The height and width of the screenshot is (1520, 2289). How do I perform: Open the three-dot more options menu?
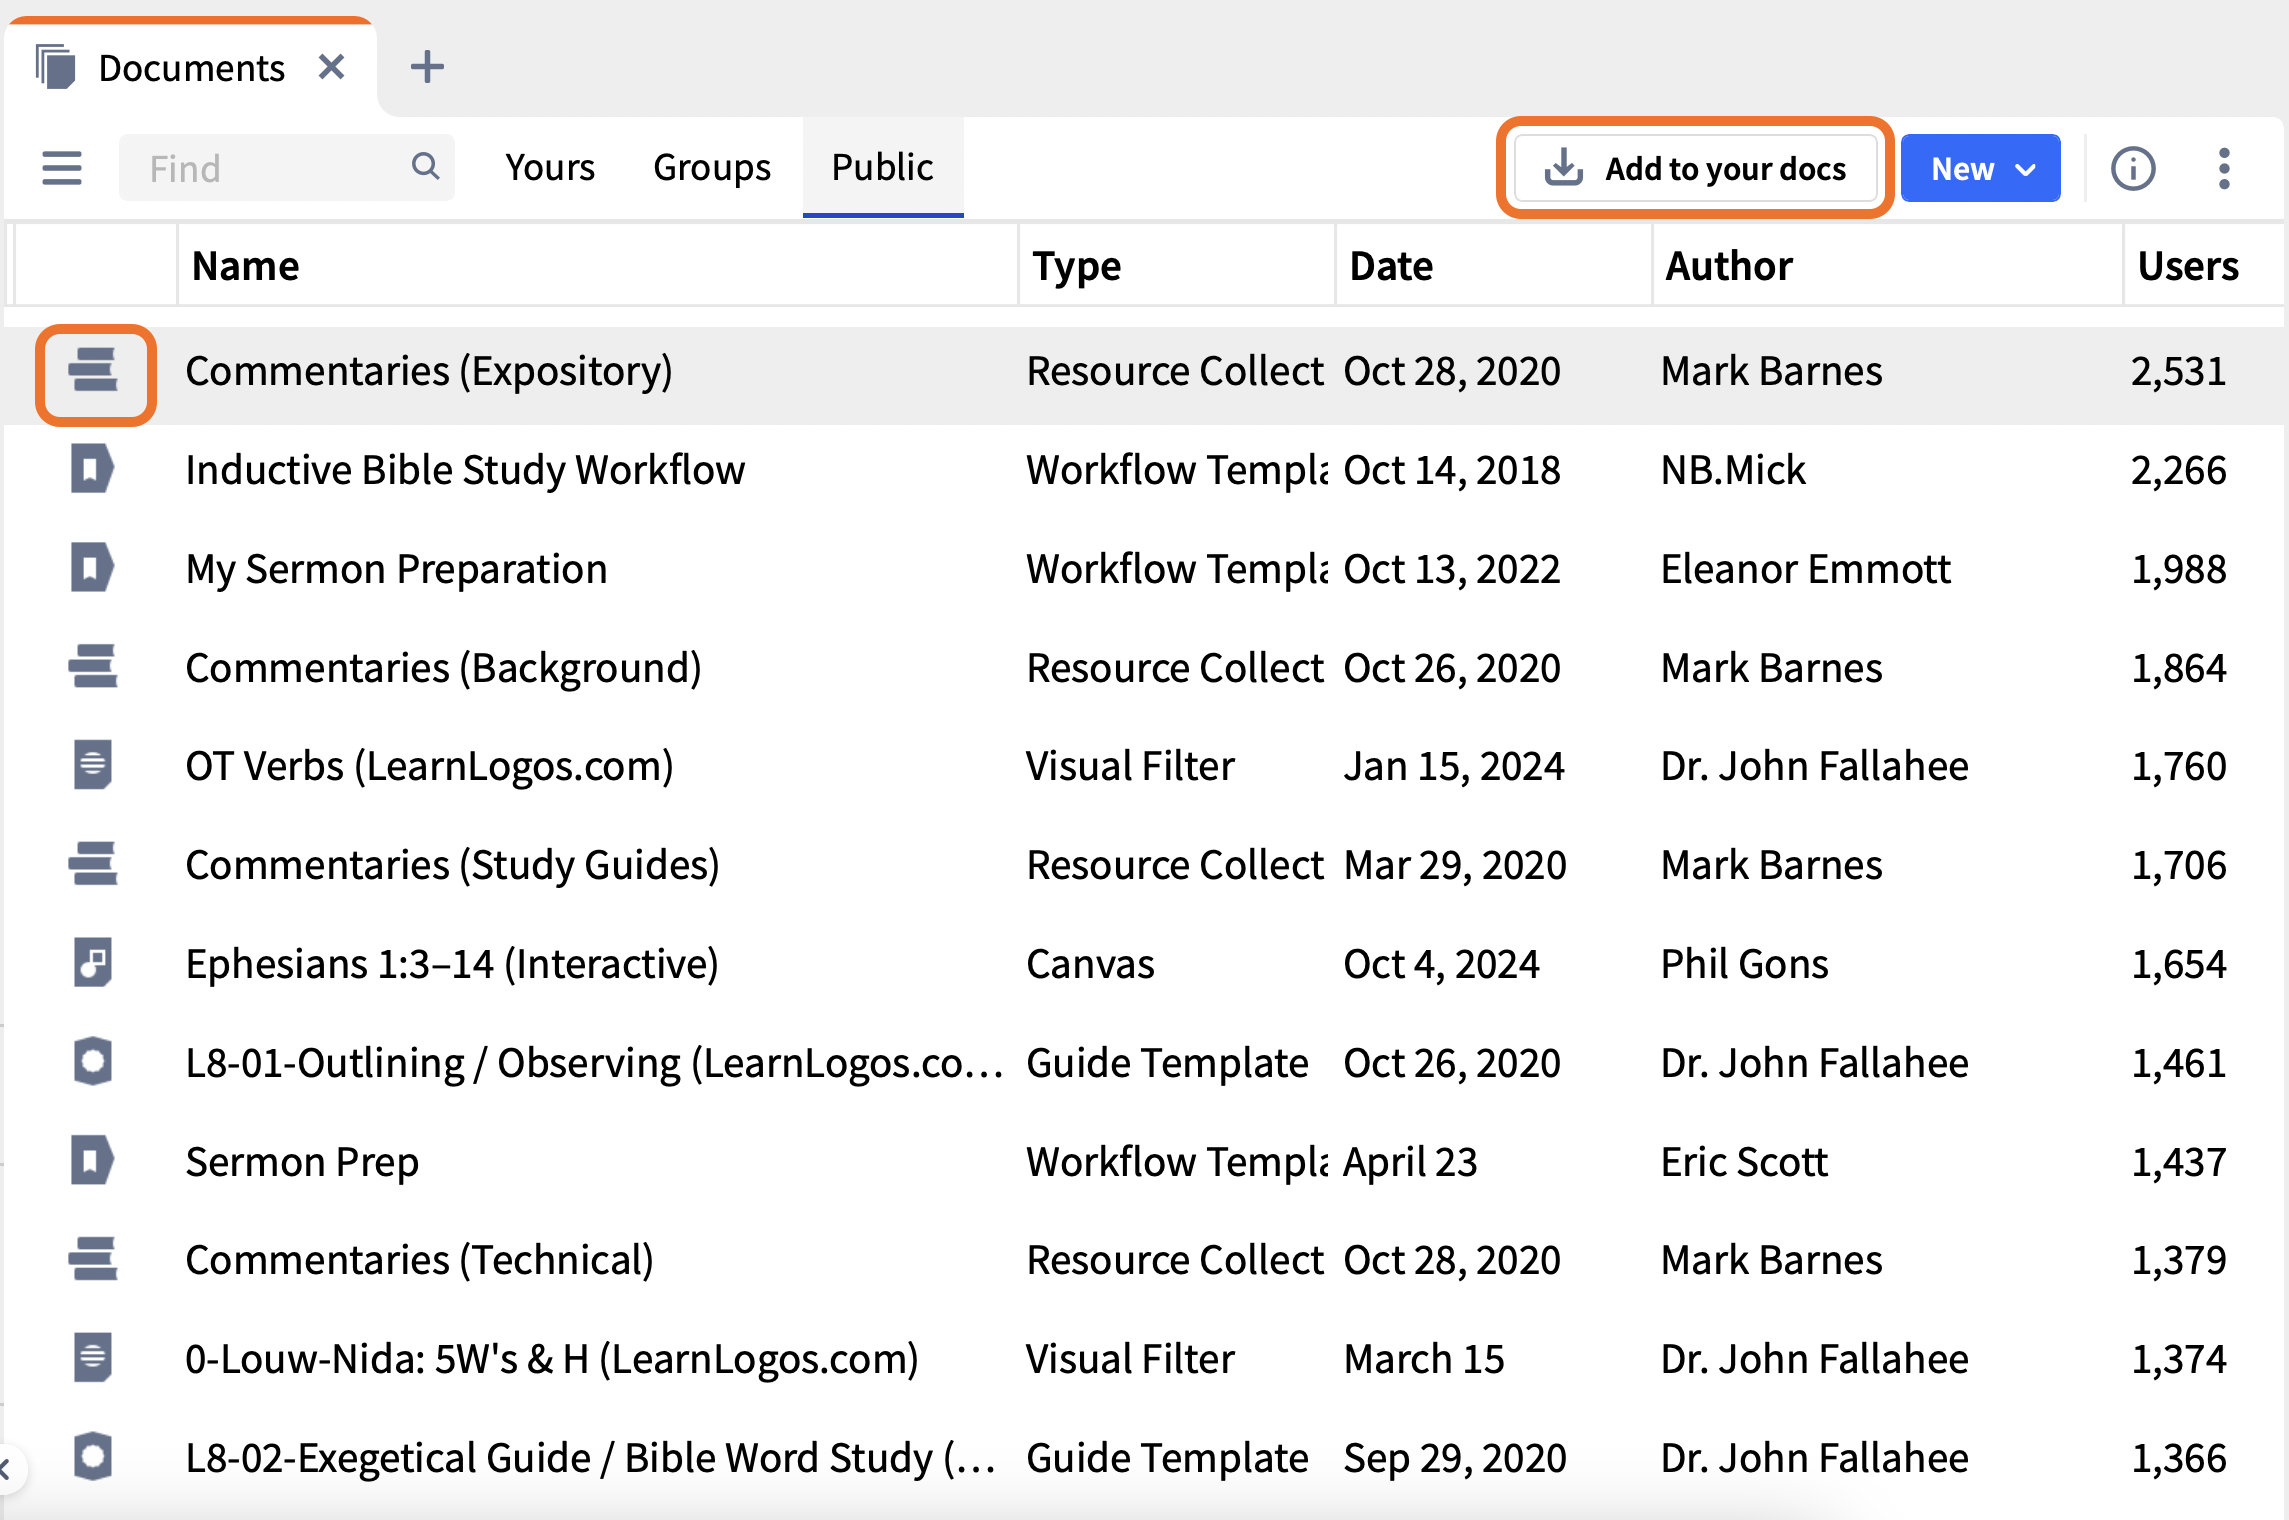pyautogui.click(x=2224, y=168)
